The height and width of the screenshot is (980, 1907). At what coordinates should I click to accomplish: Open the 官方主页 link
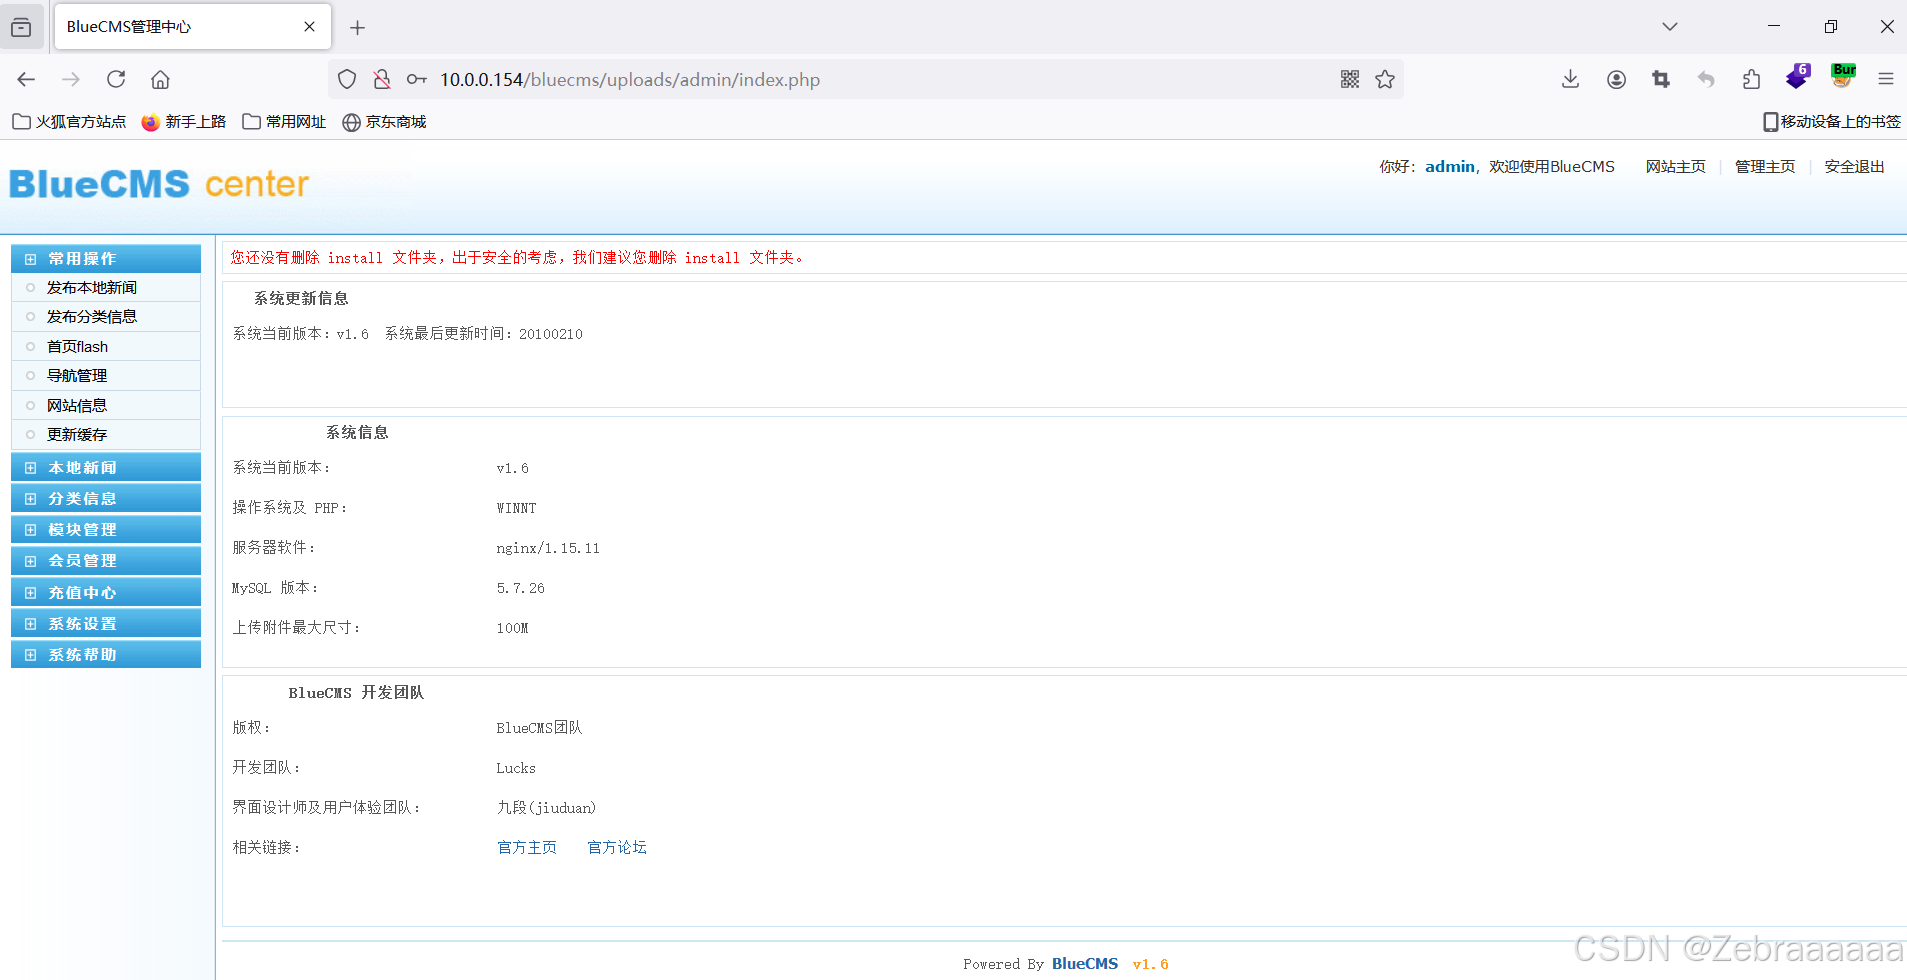527,848
